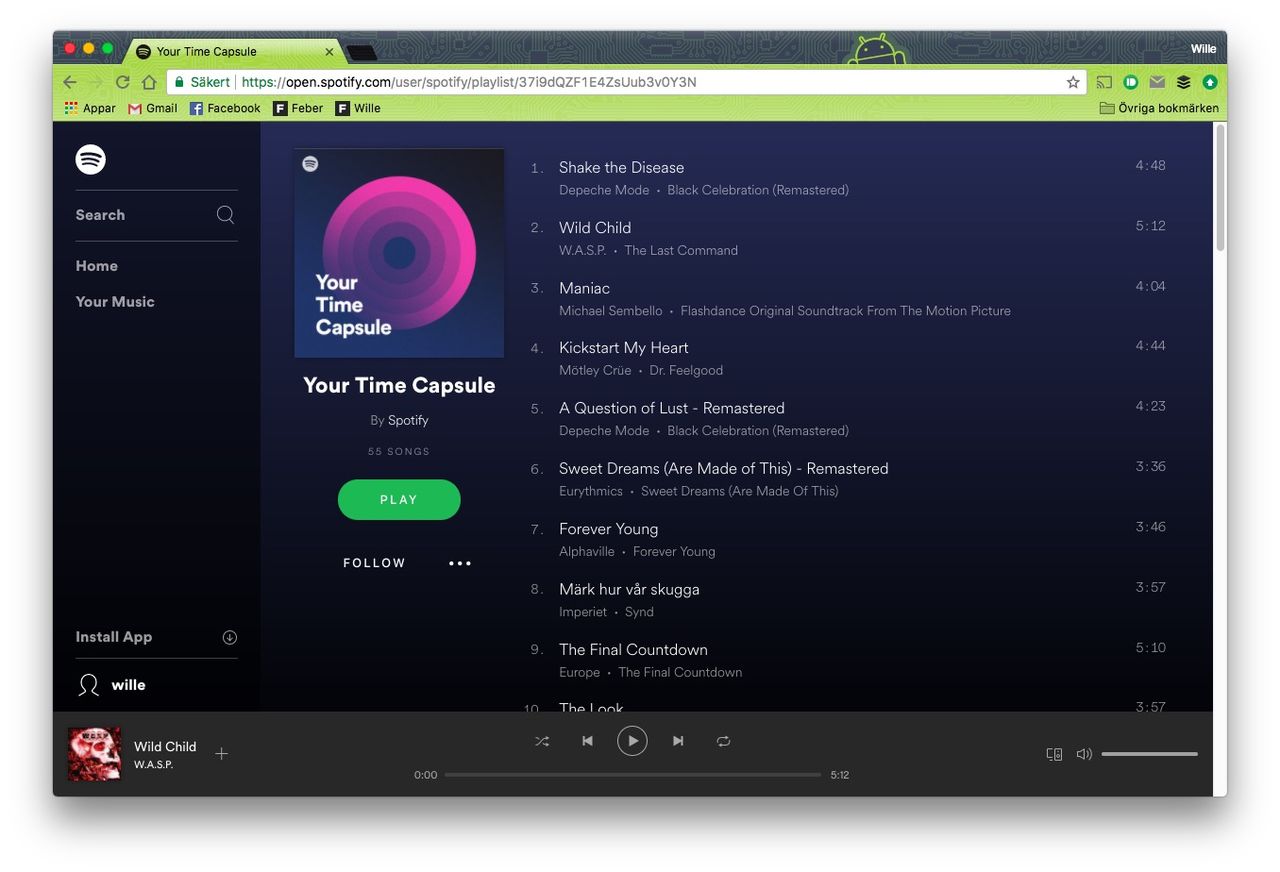
Task: Open artist Europe
Action: (580, 672)
